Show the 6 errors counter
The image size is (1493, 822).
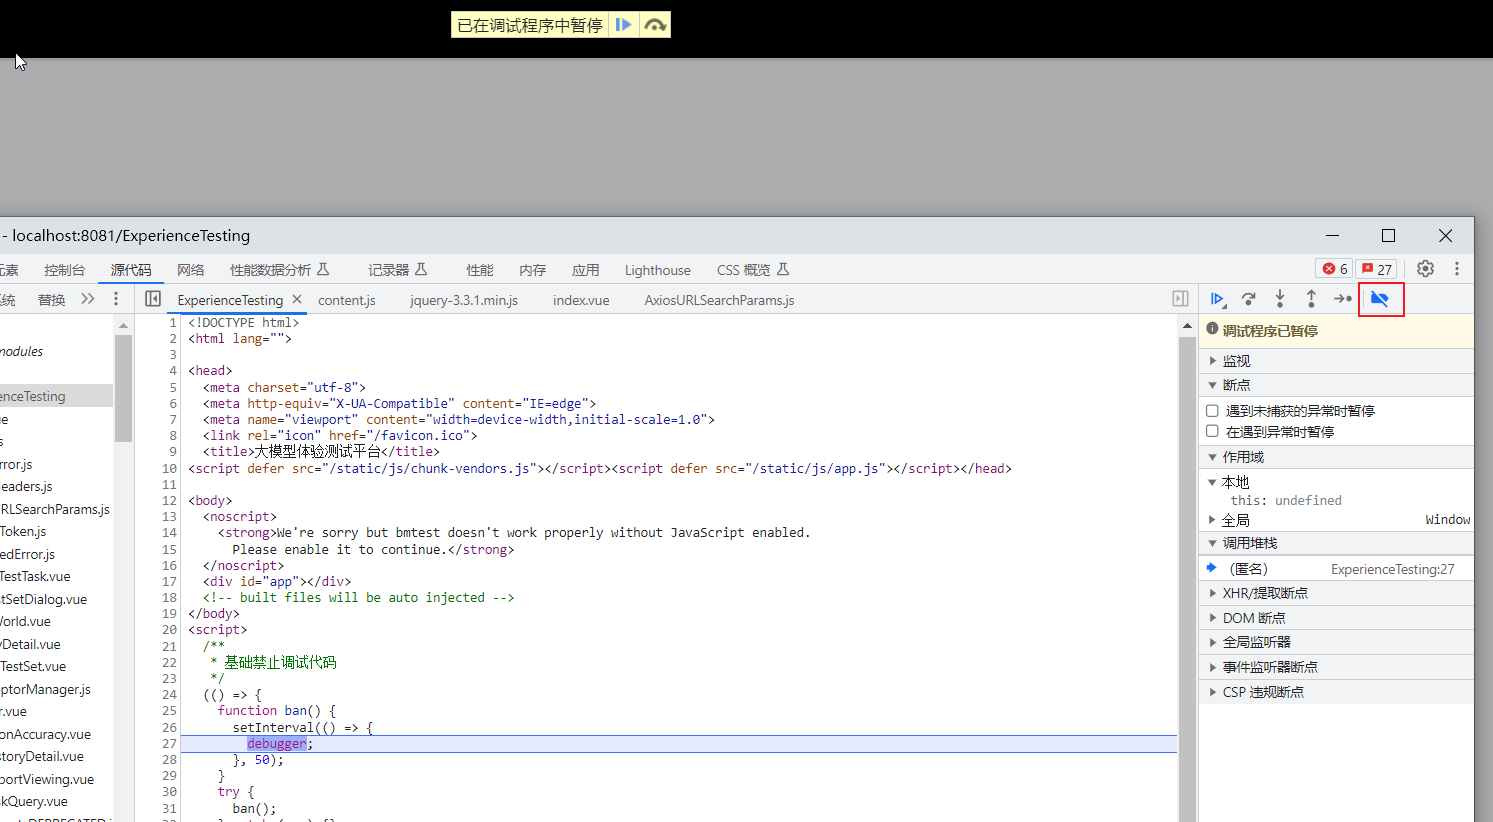1335,269
